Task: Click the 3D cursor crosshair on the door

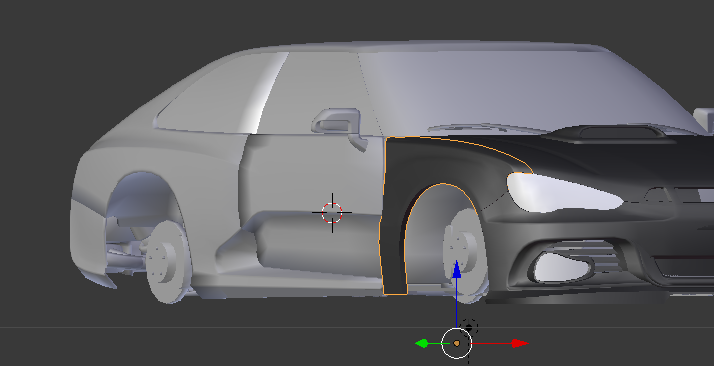Action: click(332, 213)
